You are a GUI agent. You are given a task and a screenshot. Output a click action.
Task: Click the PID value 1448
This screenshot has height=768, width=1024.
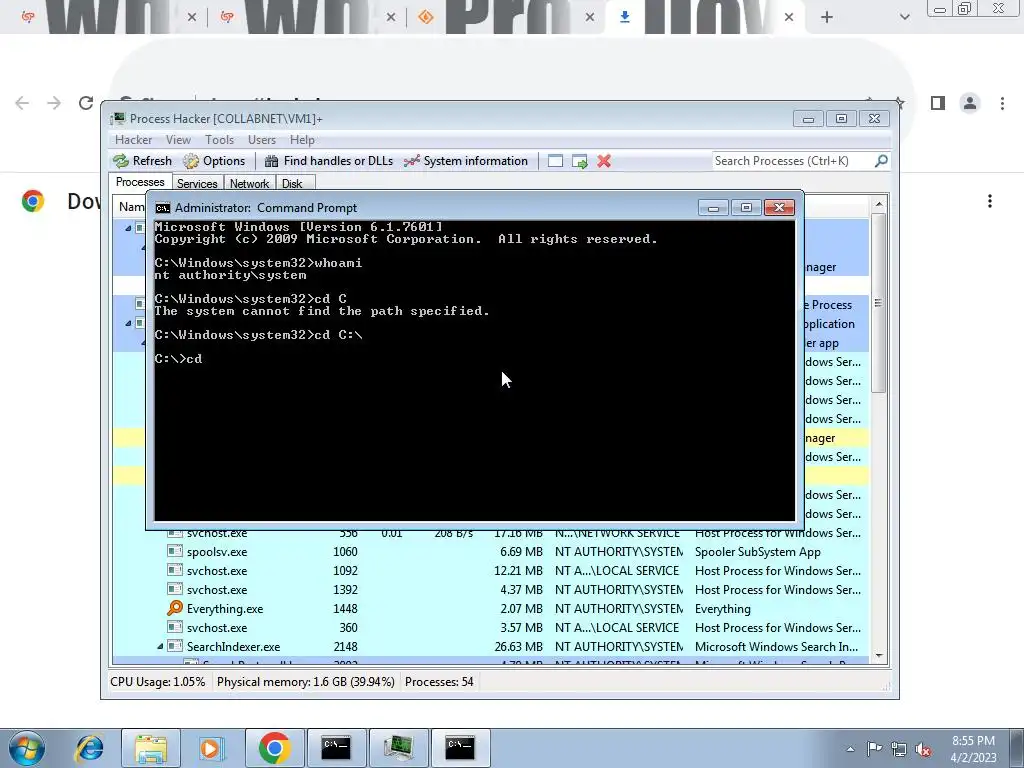pyautogui.click(x=345, y=609)
